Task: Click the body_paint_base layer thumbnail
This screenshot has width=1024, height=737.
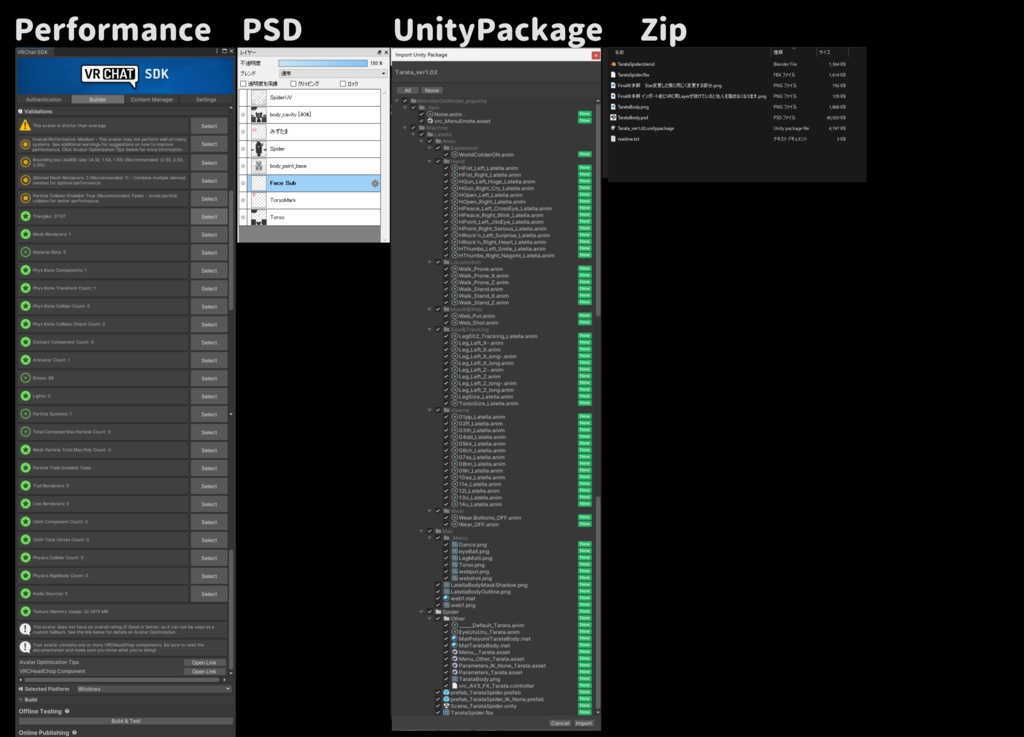Action: [x=259, y=166]
